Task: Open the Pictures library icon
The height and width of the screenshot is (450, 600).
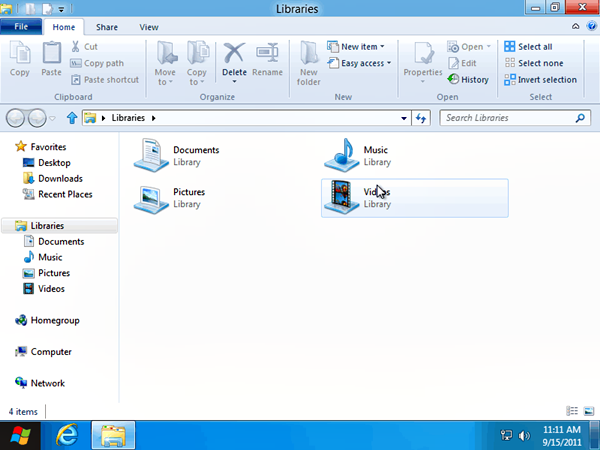Action: [152, 197]
